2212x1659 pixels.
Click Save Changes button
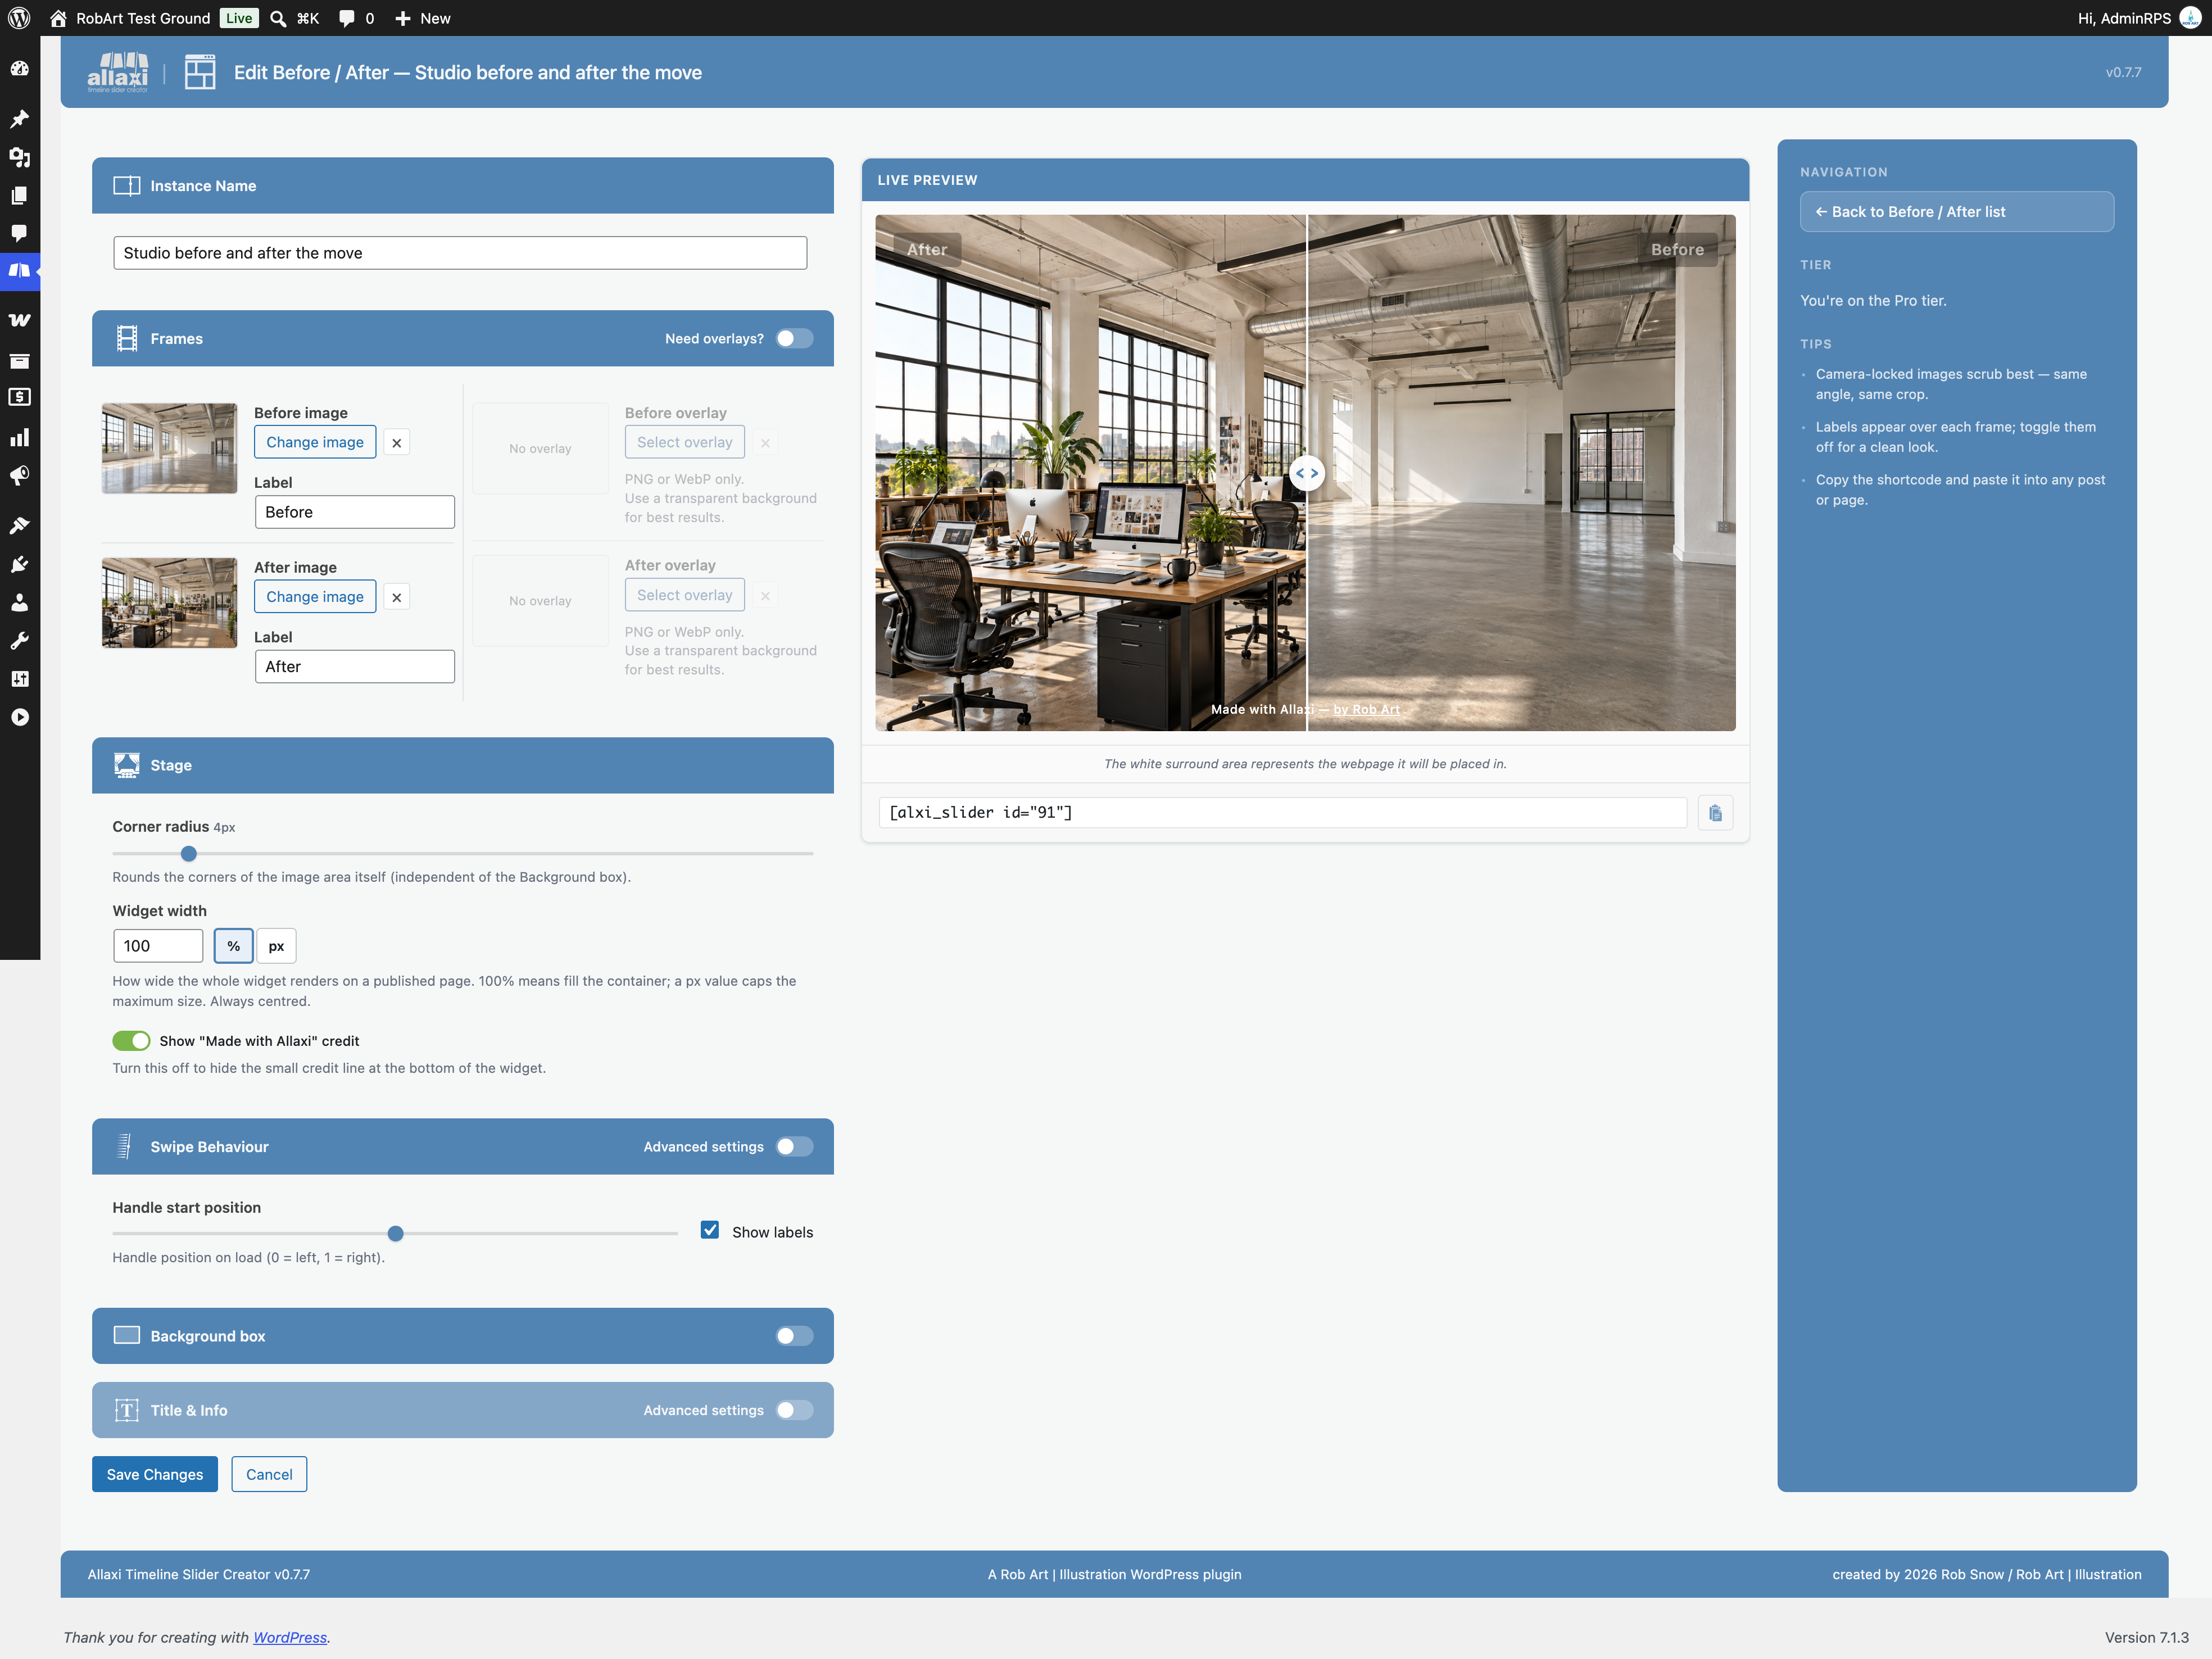coord(155,1474)
